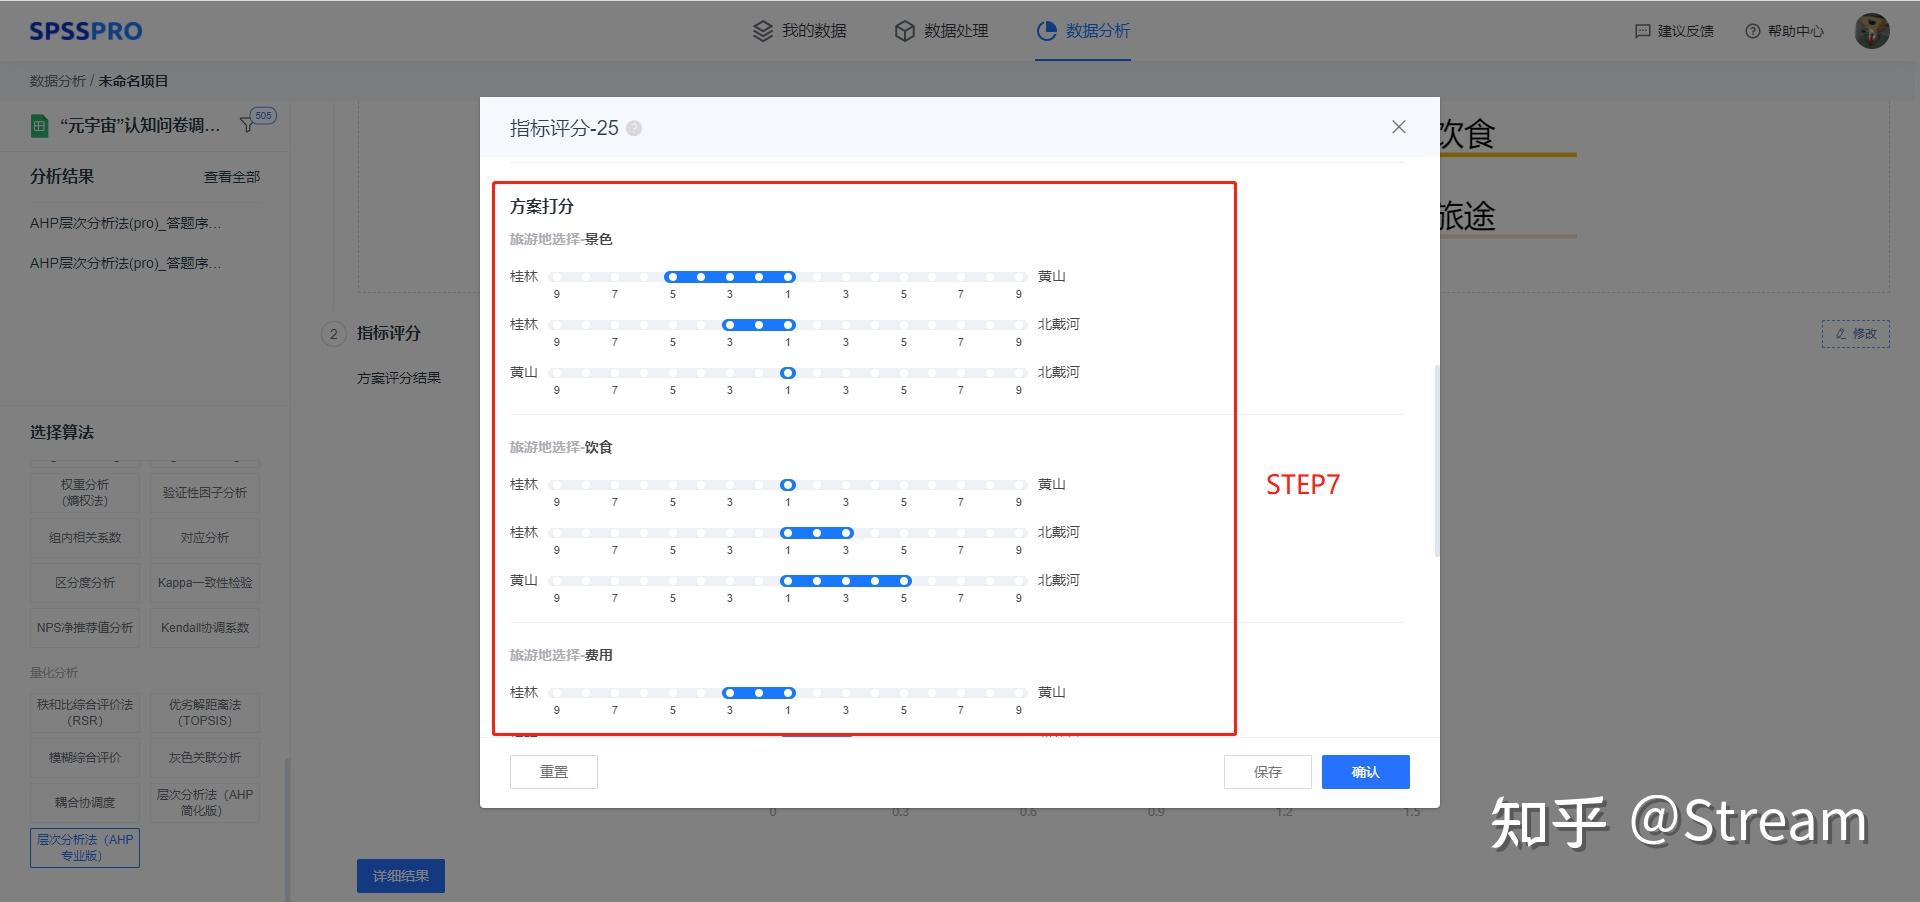Click the 详细结果 button
Viewport: 1920px width, 902px height.
click(x=401, y=876)
